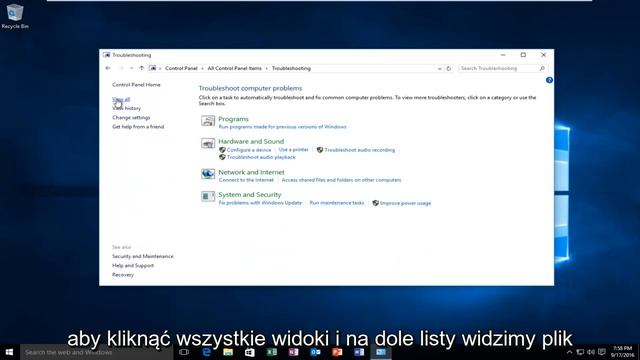
Task: Click Hardware and Sound heading
Action: (251, 141)
